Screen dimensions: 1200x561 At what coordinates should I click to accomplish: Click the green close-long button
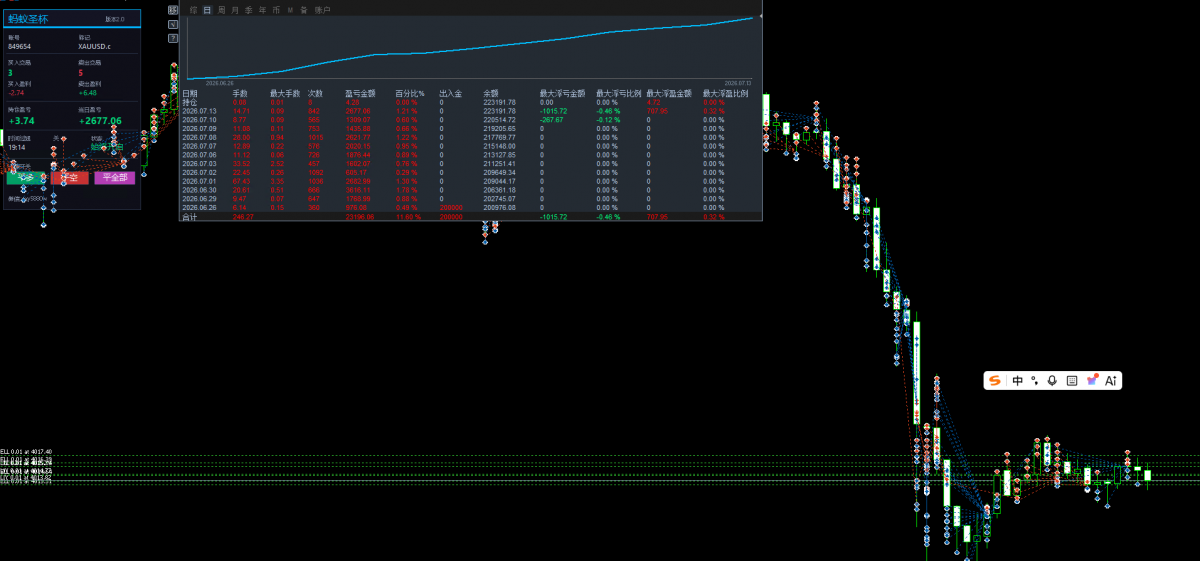25,177
